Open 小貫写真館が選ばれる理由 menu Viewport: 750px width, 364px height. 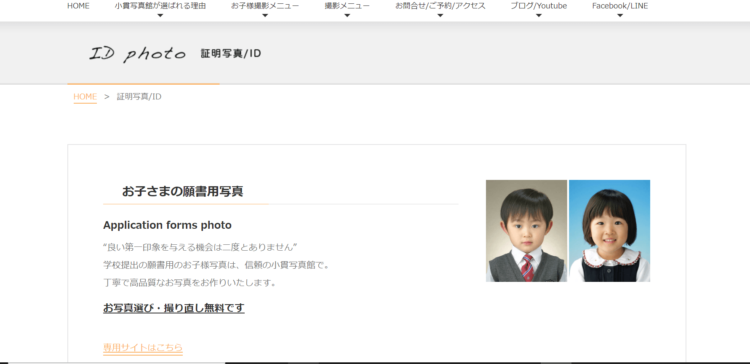pos(160,6)
